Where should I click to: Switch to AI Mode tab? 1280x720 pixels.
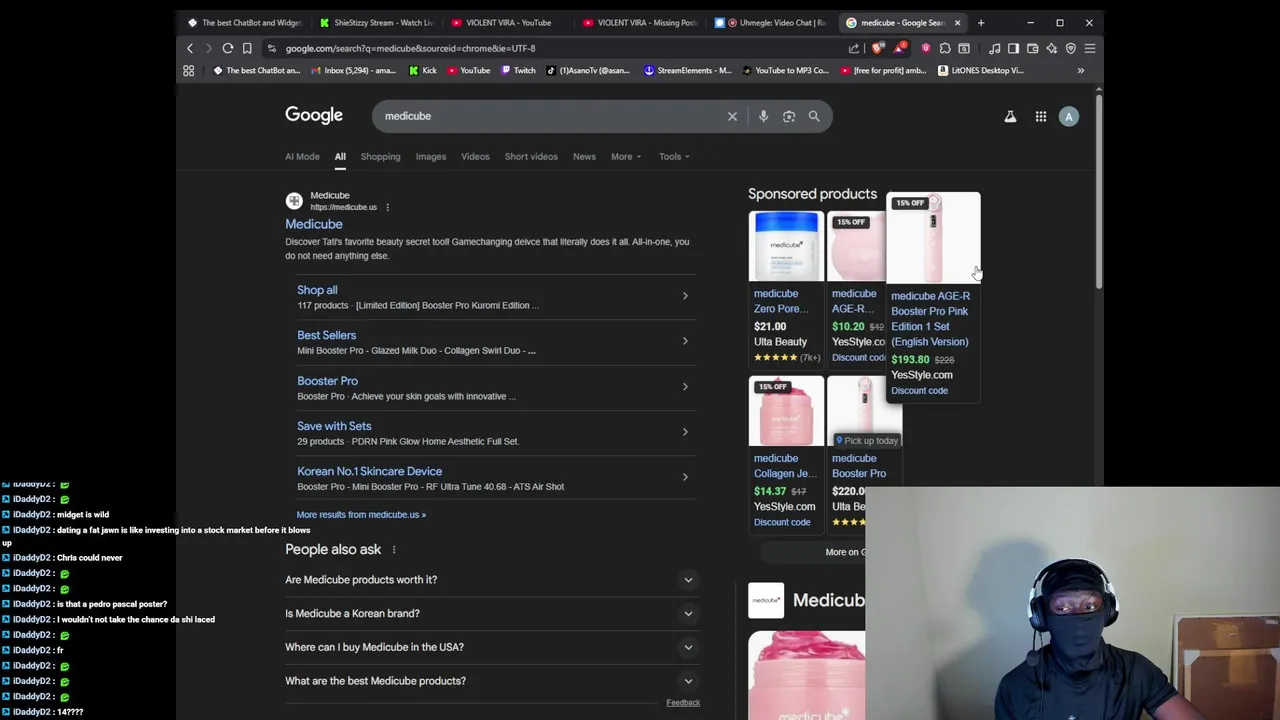[x=302, y=156]
